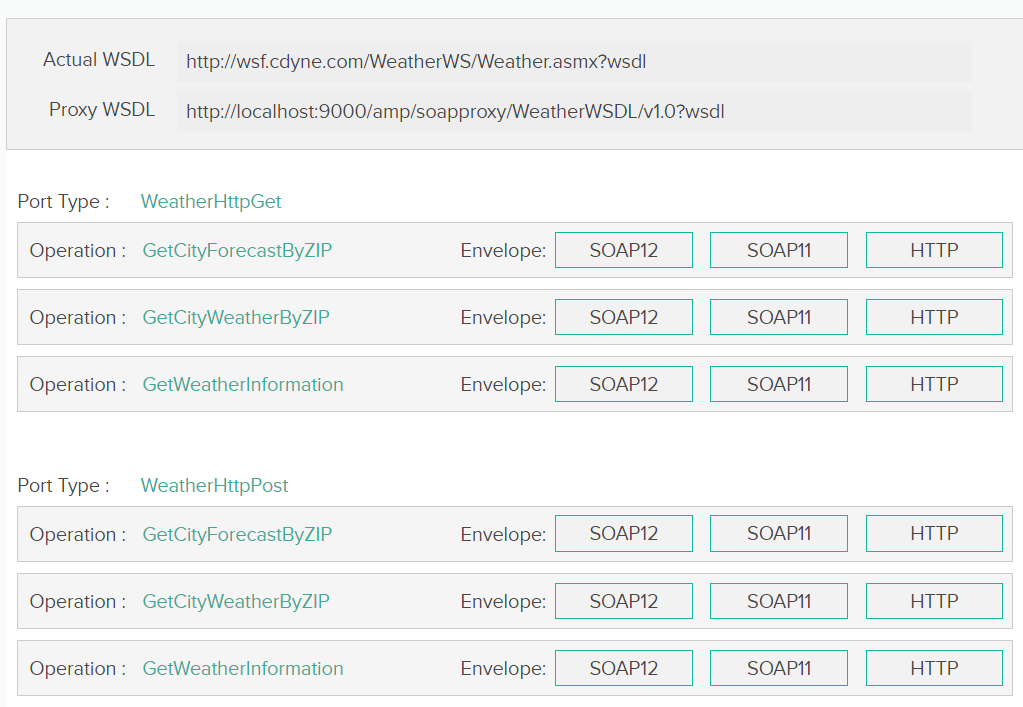Click the Proxy WSDL URL field
Image resolution: width=1023 pixels, height=707 pixels.
573,111
